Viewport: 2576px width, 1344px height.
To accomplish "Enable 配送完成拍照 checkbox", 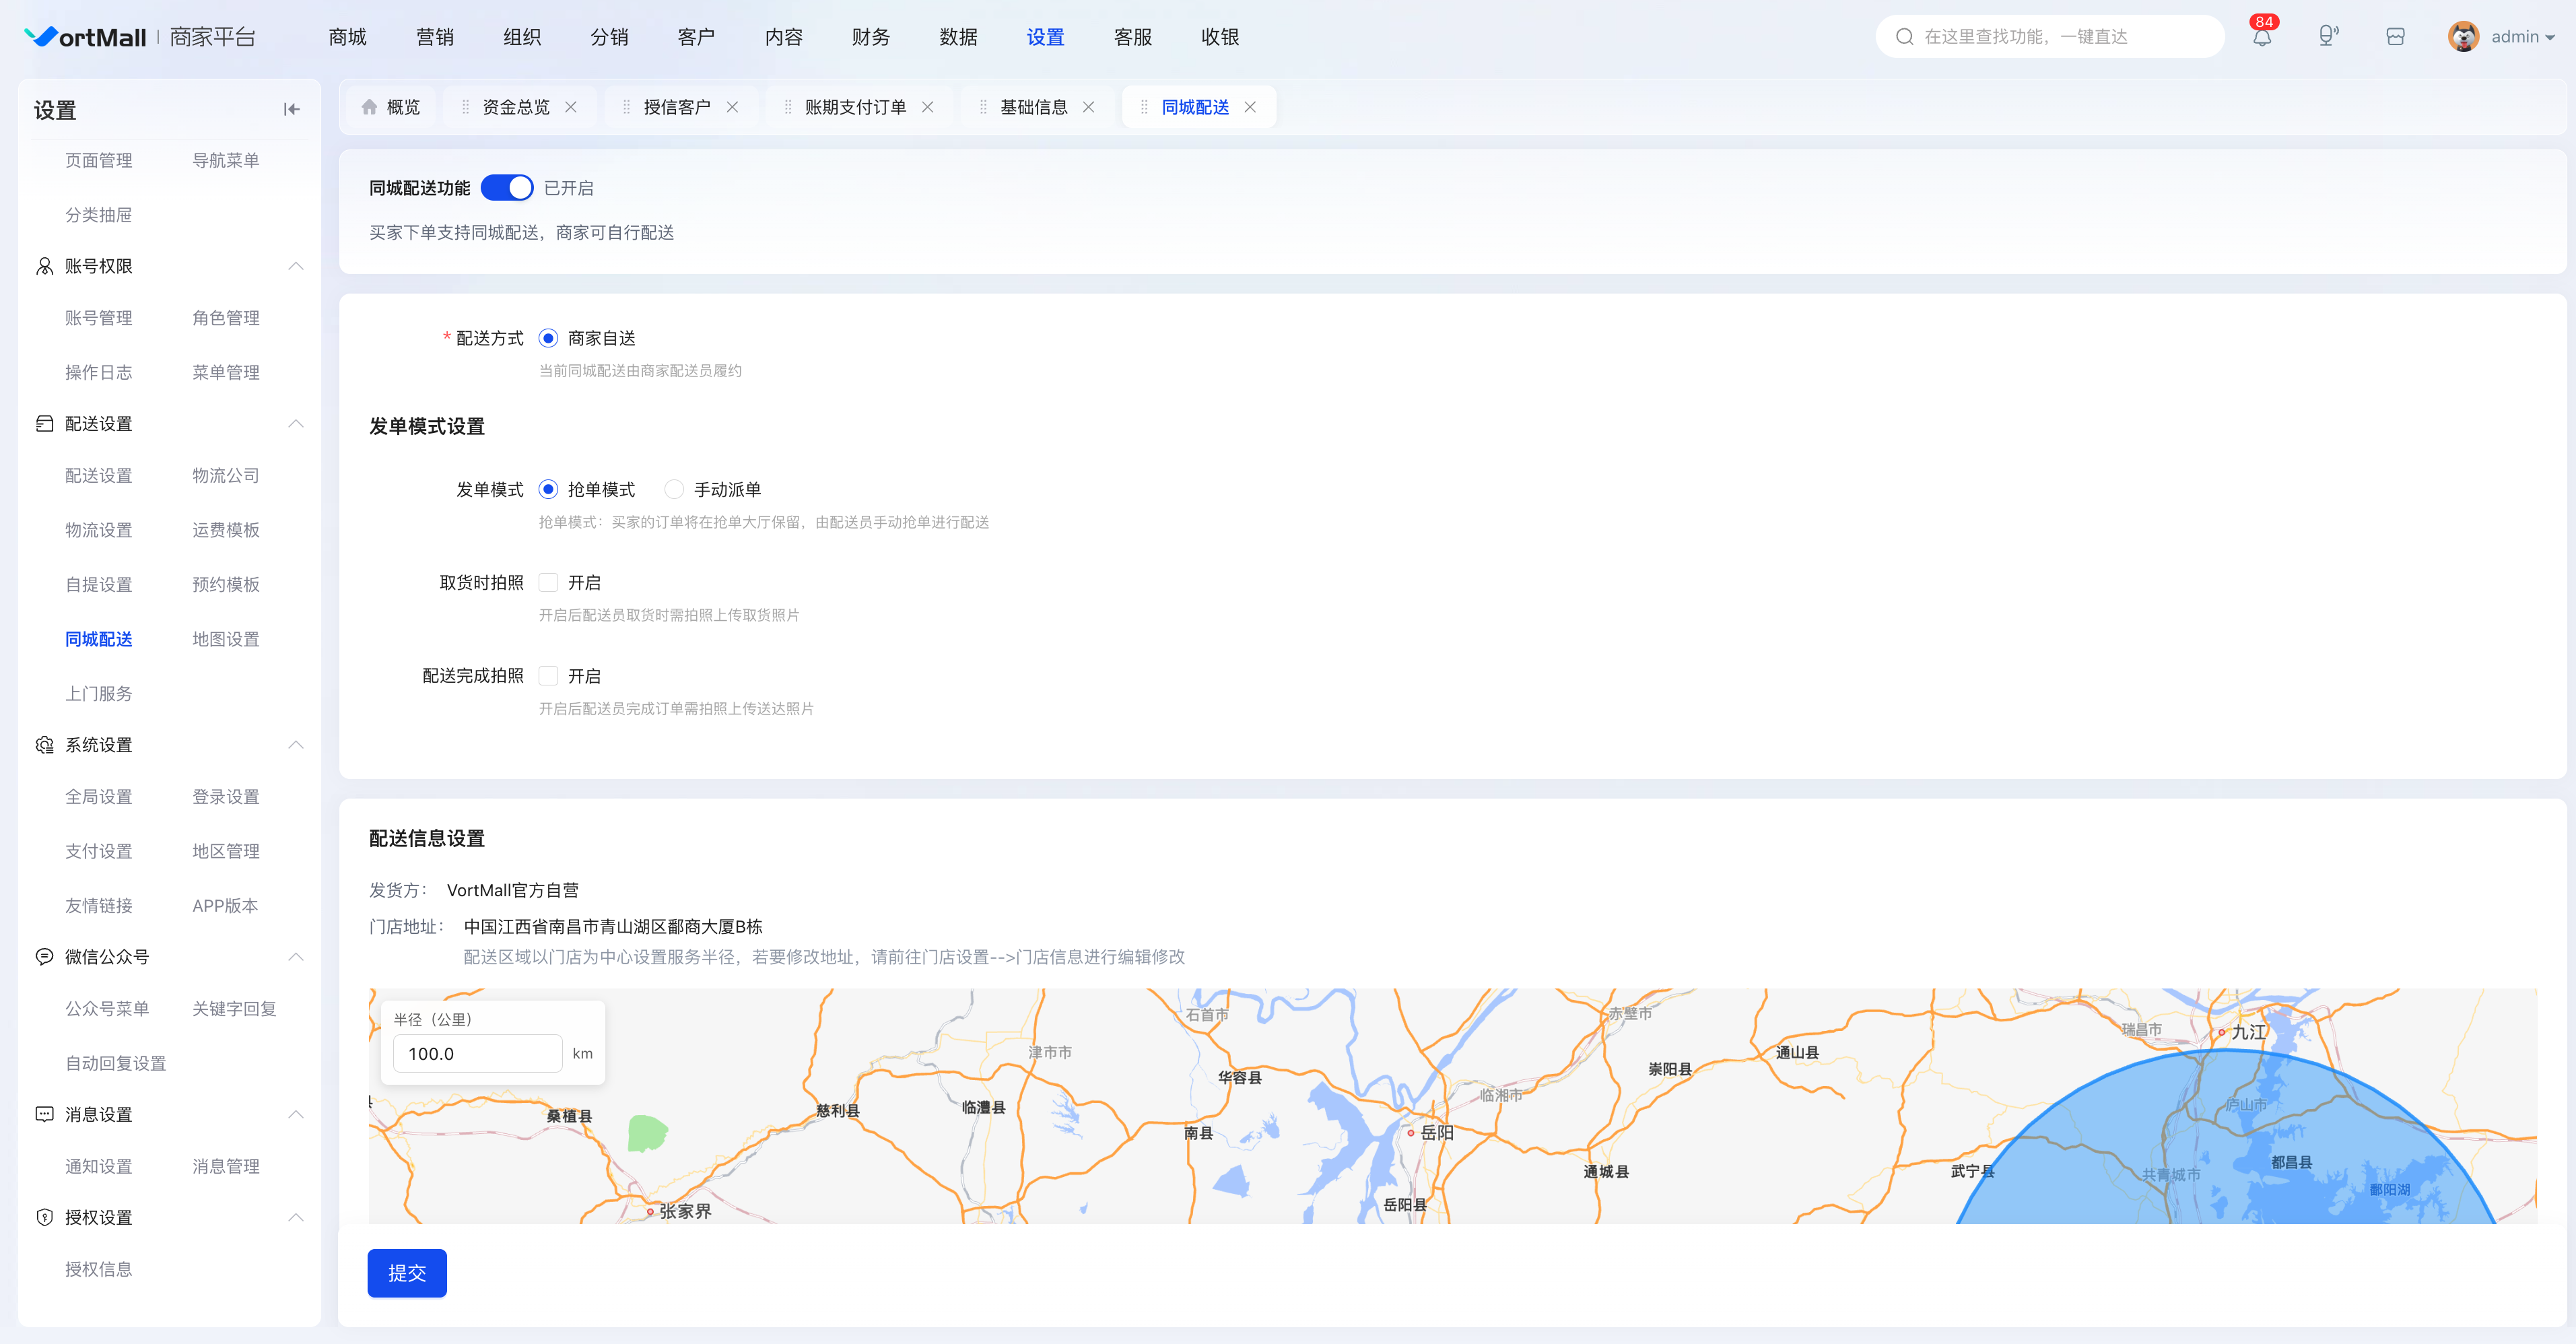I will click(x=548, y=676).
